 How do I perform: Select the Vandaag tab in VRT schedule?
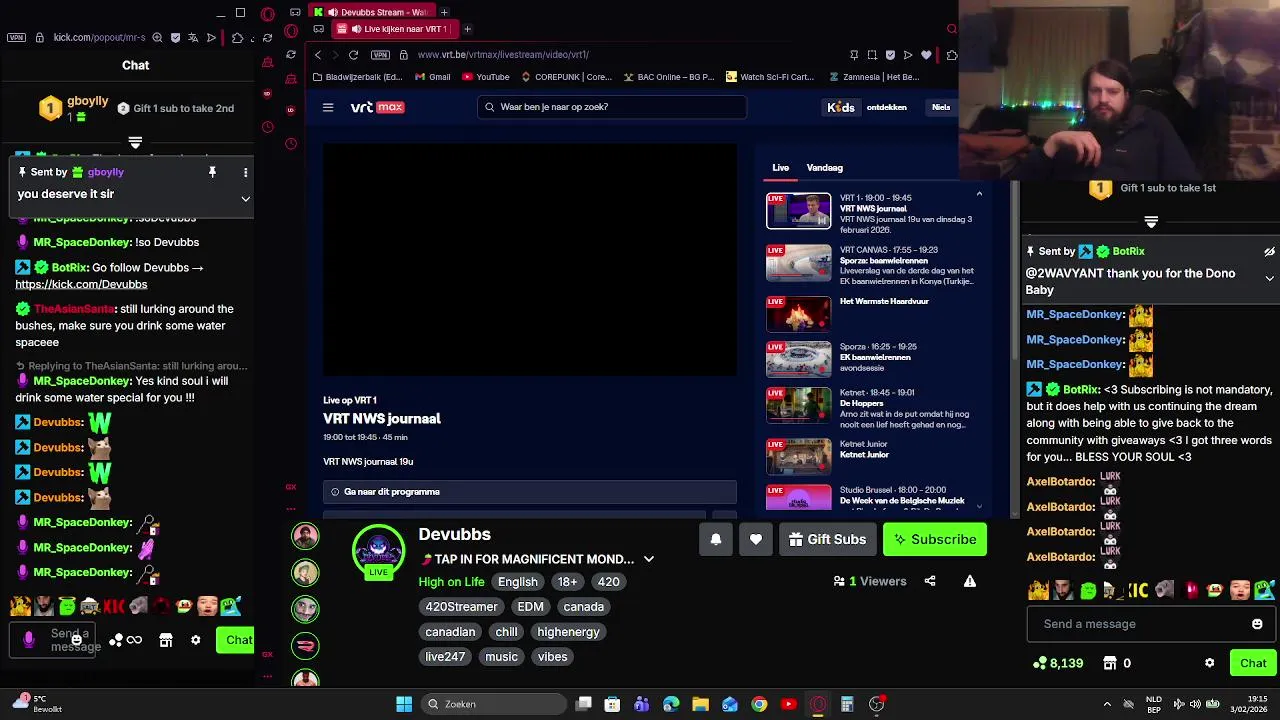click(x=825, y=168)
